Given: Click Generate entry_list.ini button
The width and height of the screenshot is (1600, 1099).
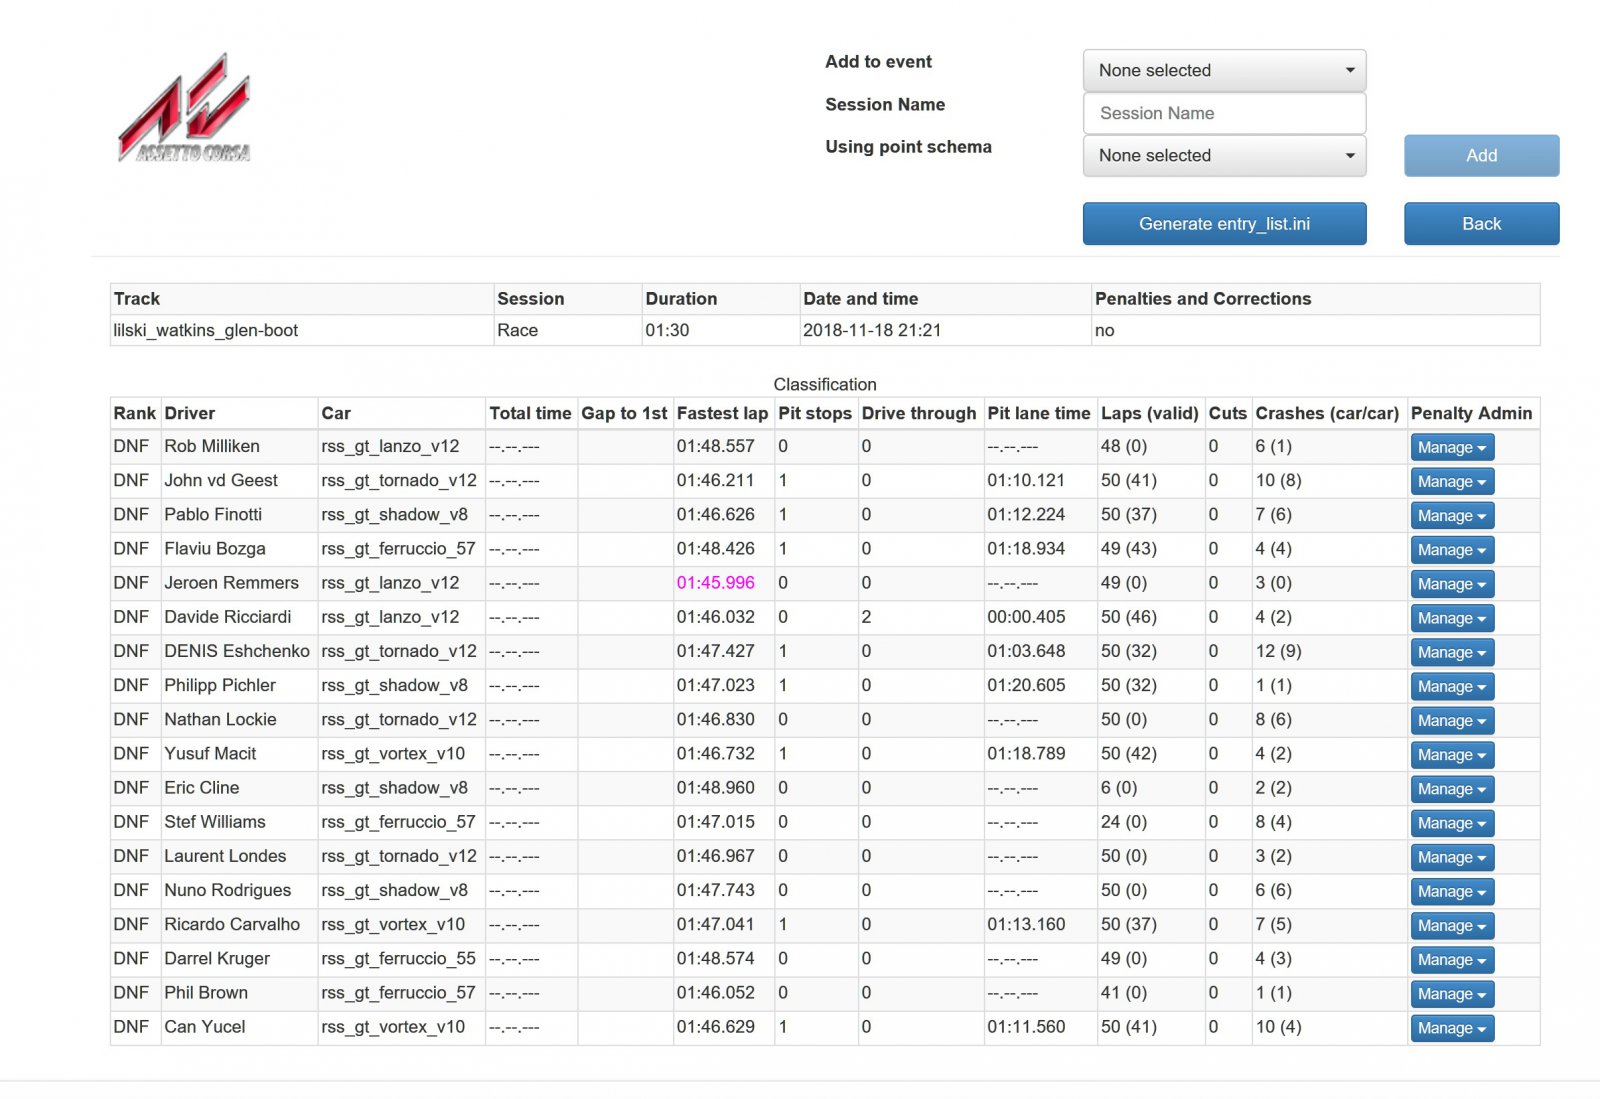Looking at the screenshot, I should (1224, 224).
